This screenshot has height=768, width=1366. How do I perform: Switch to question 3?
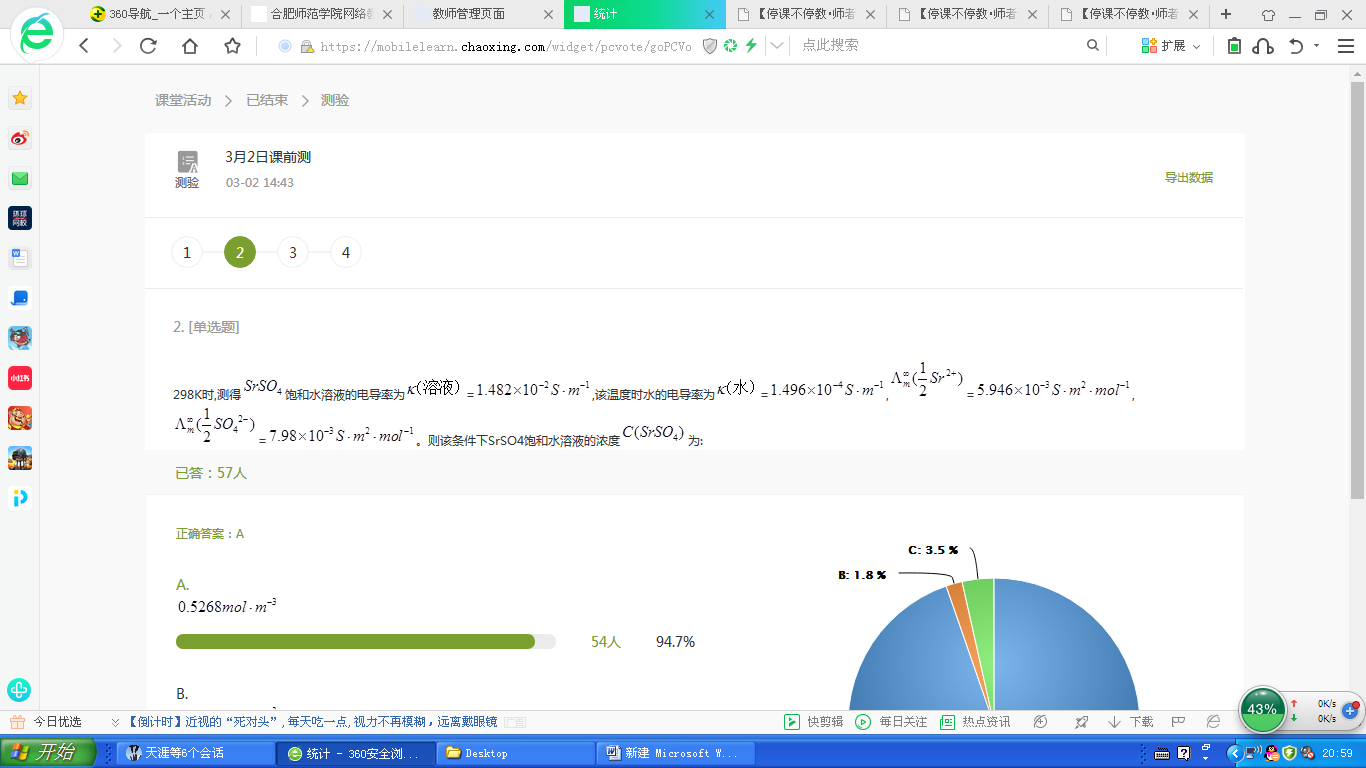point(293,253)
